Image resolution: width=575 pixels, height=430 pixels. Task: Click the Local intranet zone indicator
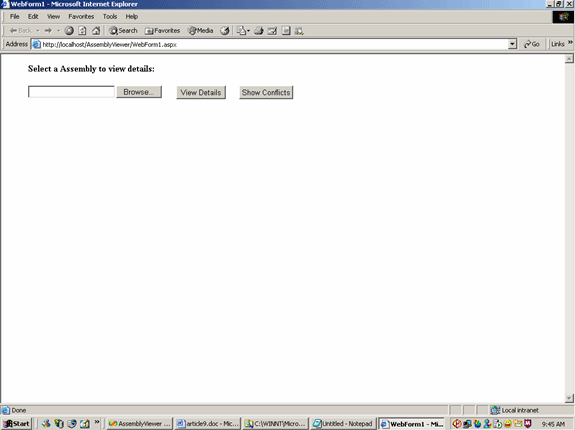pos(515,410)
